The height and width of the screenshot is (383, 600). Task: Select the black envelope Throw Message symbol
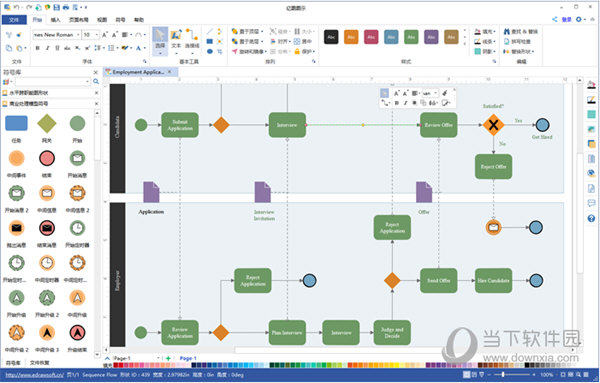tap(16, 228)
